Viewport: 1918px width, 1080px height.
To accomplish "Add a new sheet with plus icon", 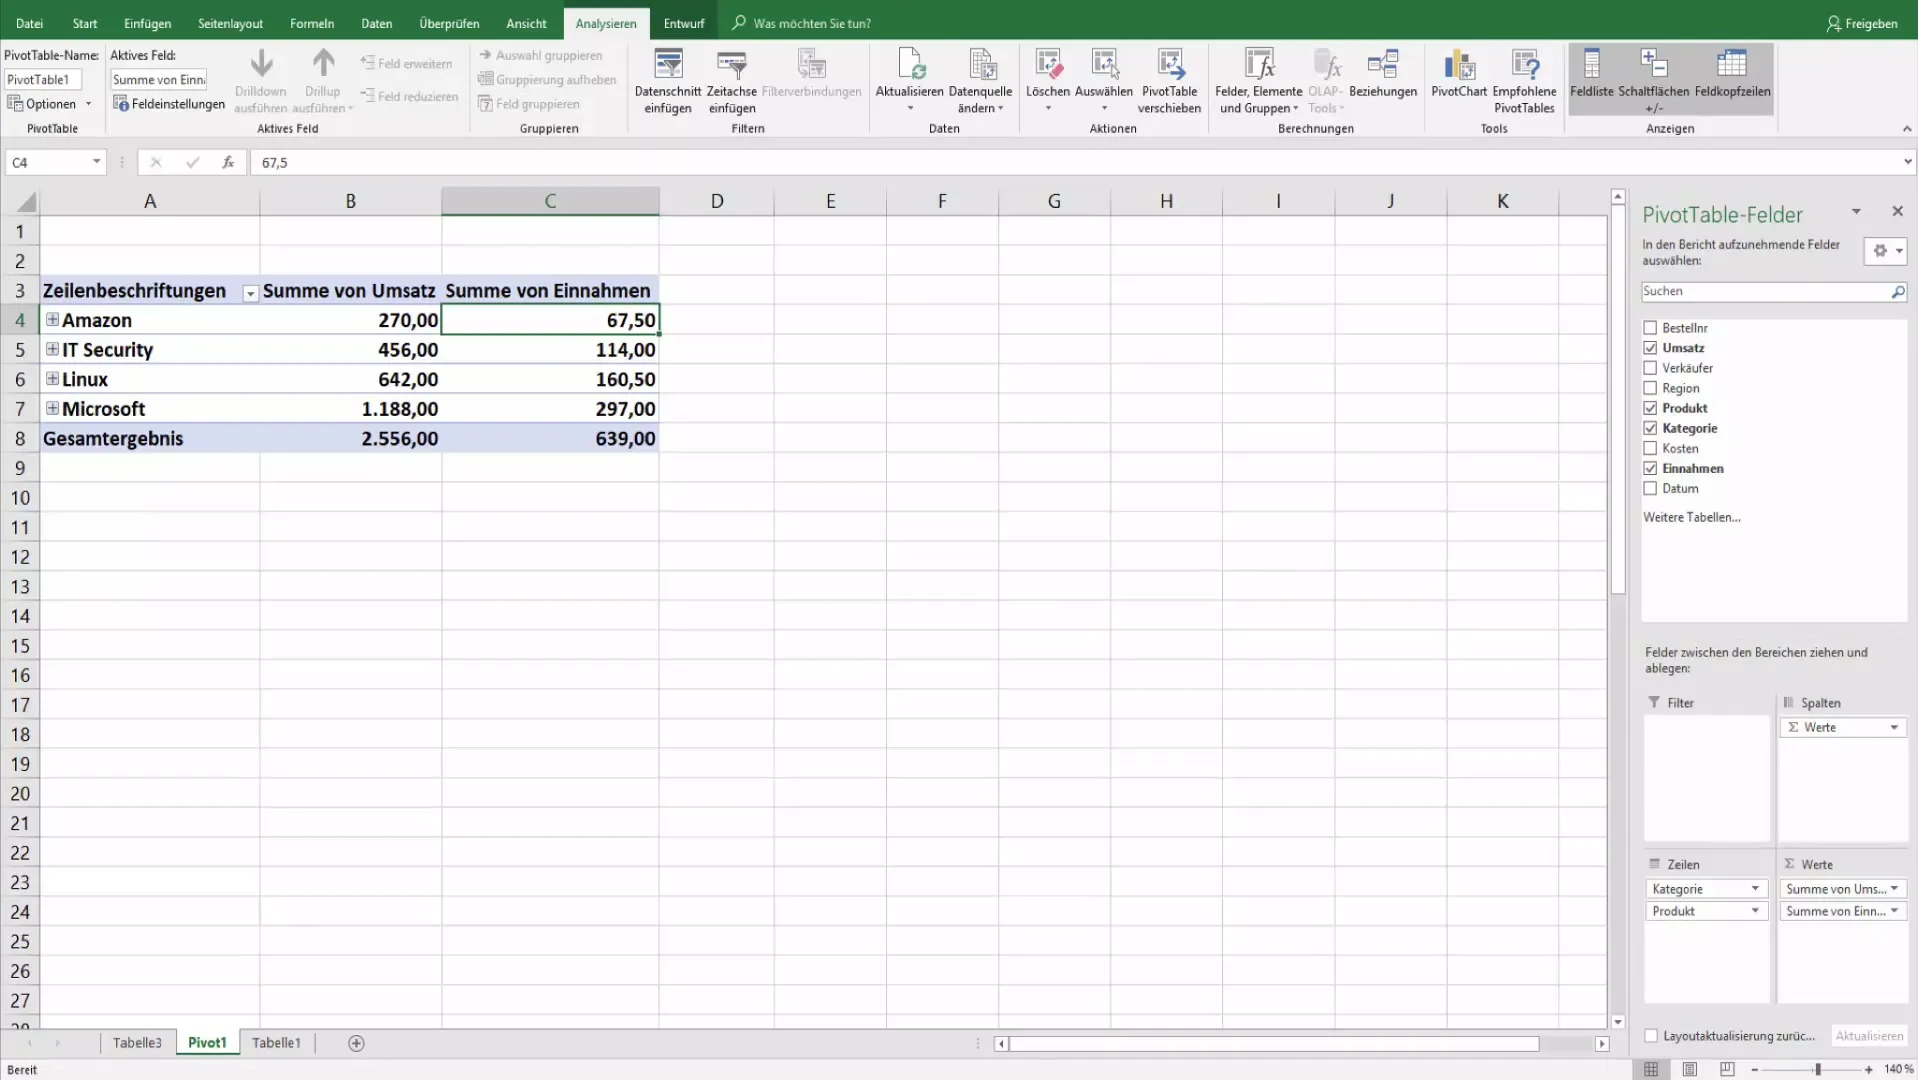I will click(356, 1043).
